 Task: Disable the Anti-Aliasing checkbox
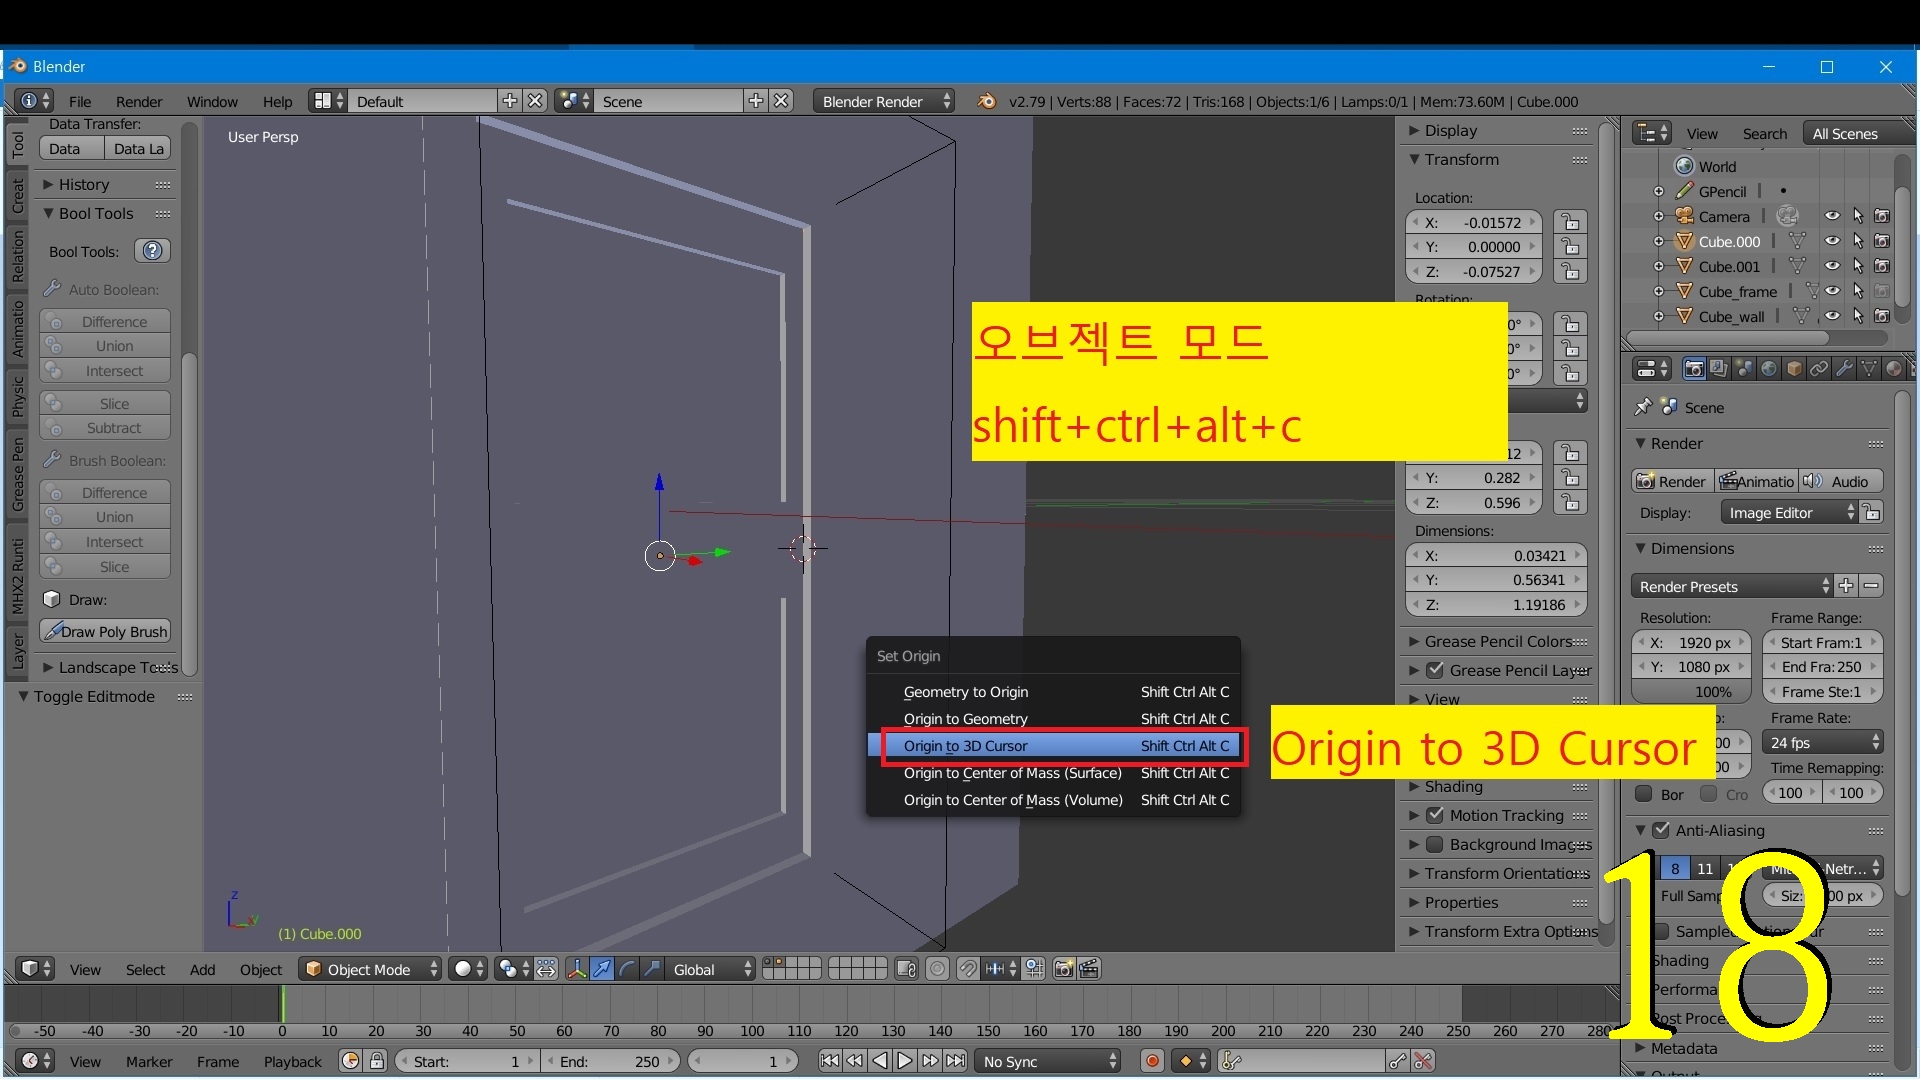1661,830
